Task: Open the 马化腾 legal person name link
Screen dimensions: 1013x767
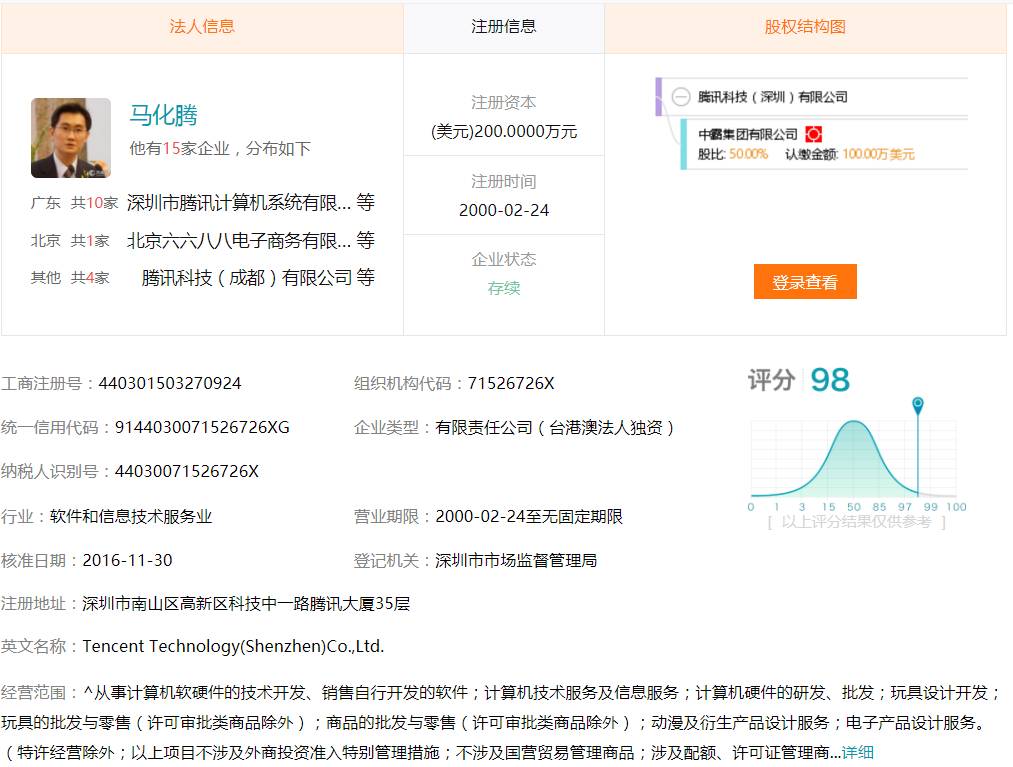Action: [x=163, y=116]
